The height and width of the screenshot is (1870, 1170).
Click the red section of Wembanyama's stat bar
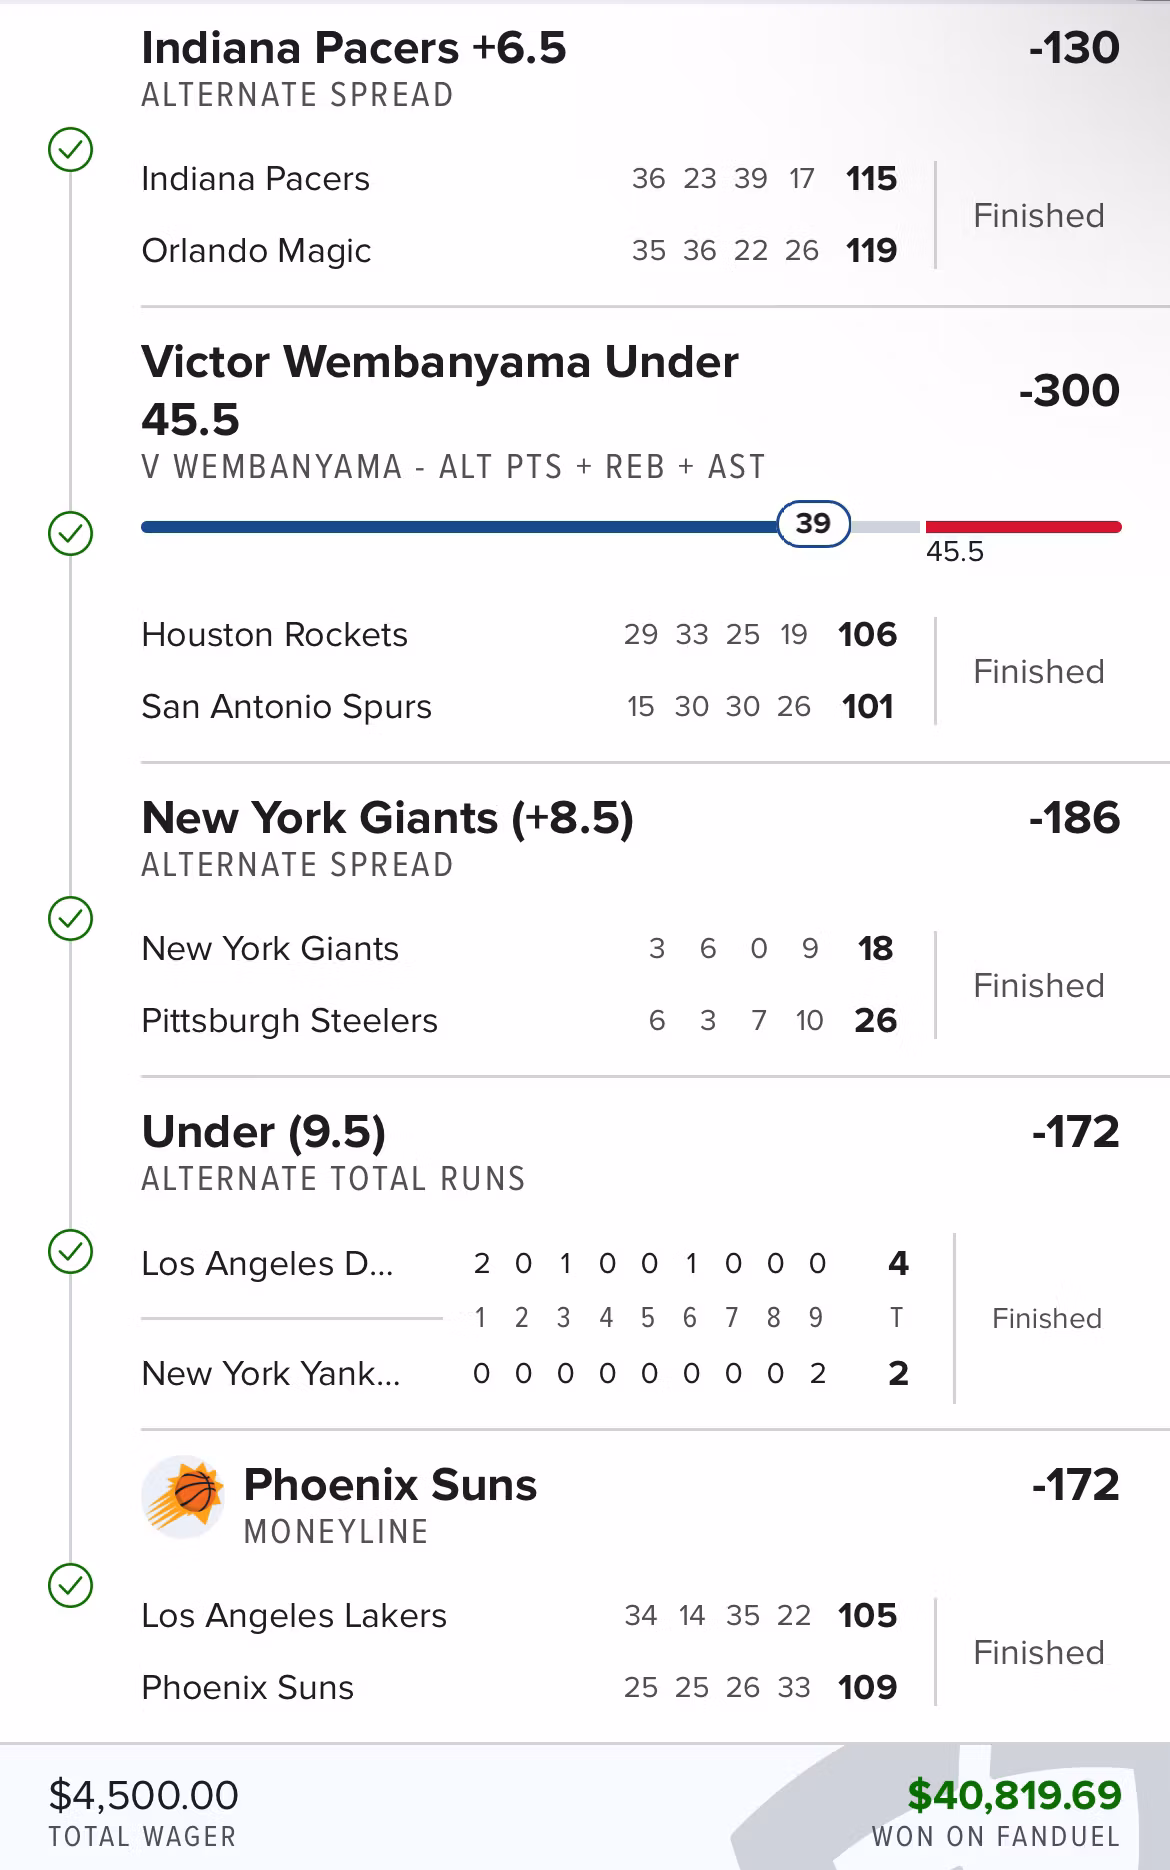1023,527
